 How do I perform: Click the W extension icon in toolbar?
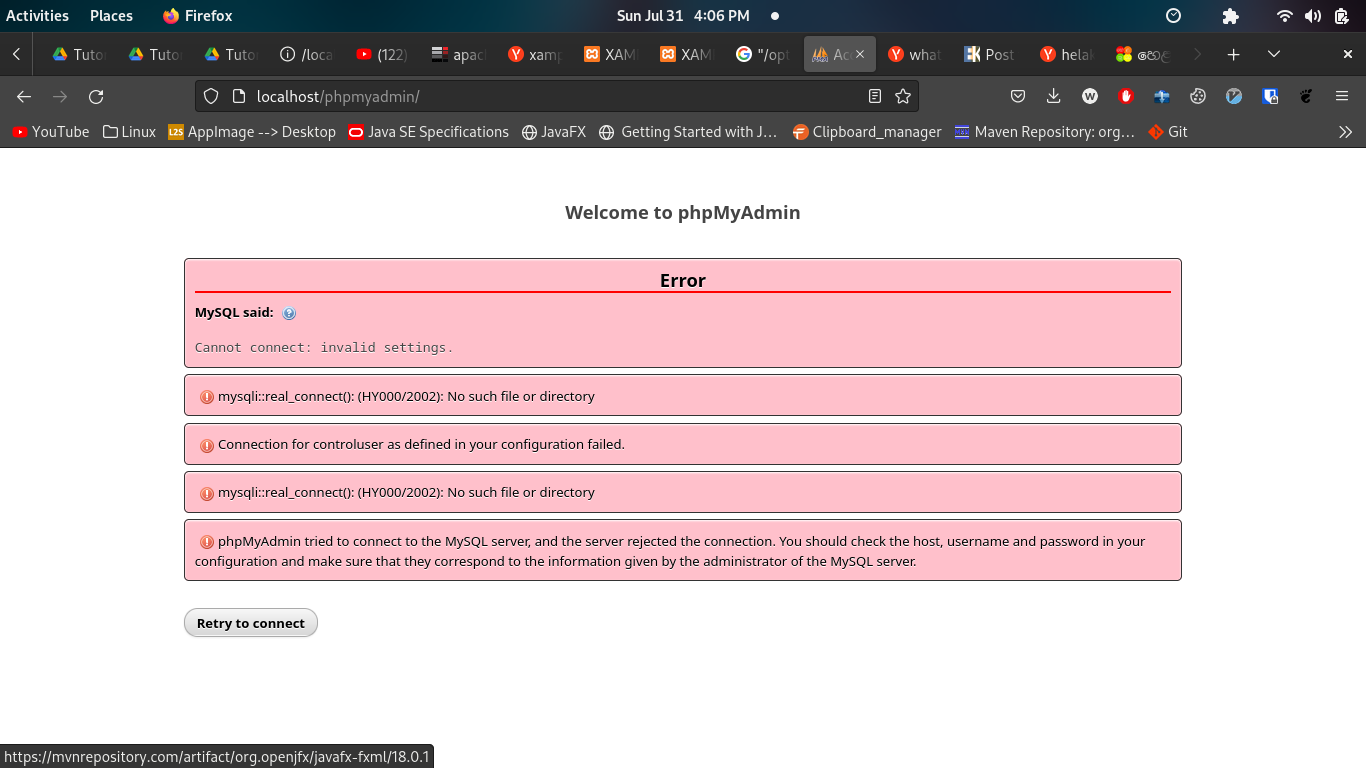[1090, 96]
